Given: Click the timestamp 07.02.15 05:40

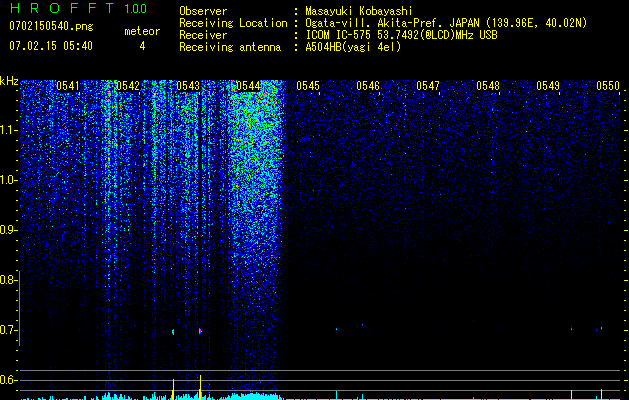Looking at the screenshot, I should 51,46.
